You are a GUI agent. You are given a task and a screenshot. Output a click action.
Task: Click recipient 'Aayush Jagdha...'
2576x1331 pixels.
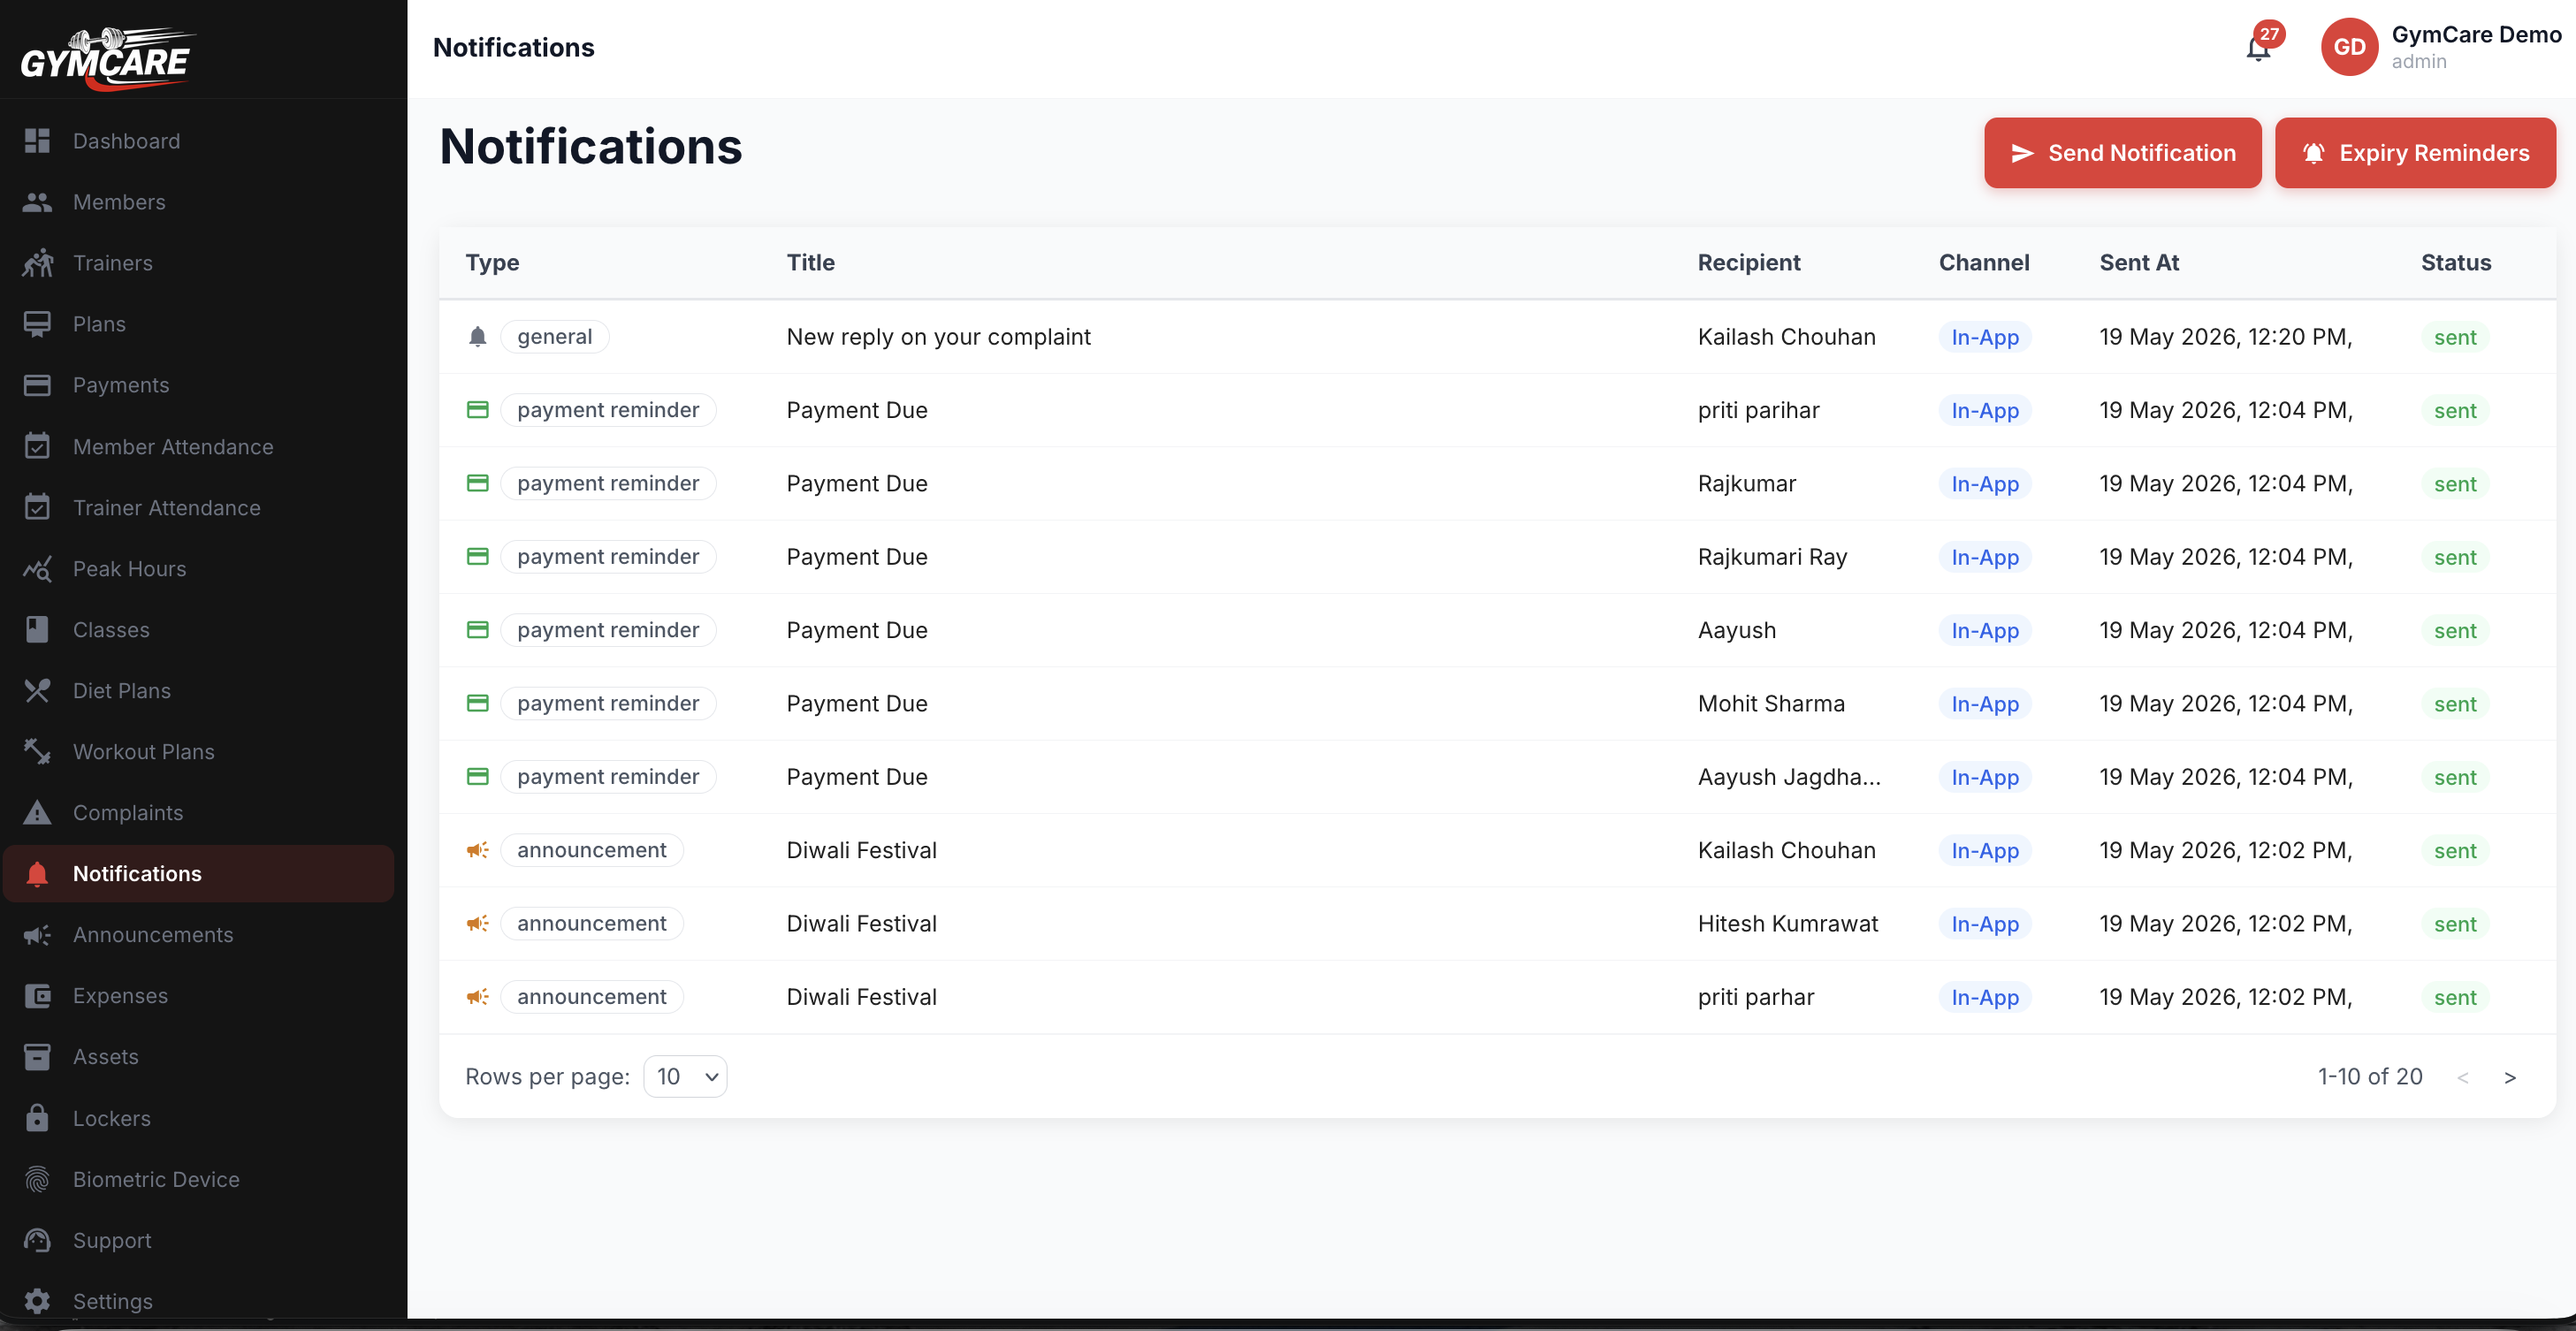tap(1789, 777)
